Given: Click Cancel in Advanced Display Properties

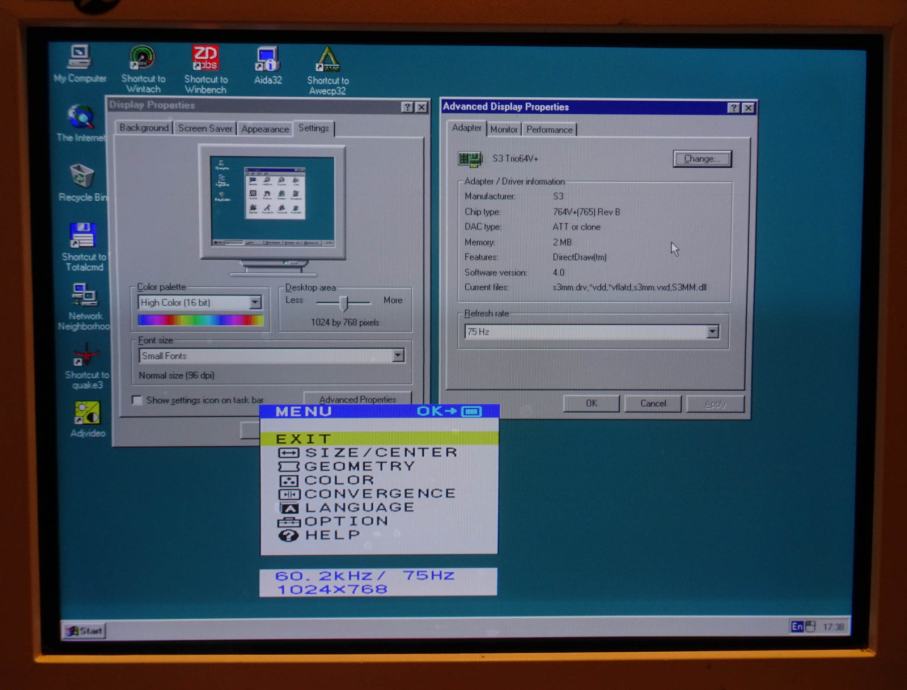Looking at the screenshot, I should point(653,404).
